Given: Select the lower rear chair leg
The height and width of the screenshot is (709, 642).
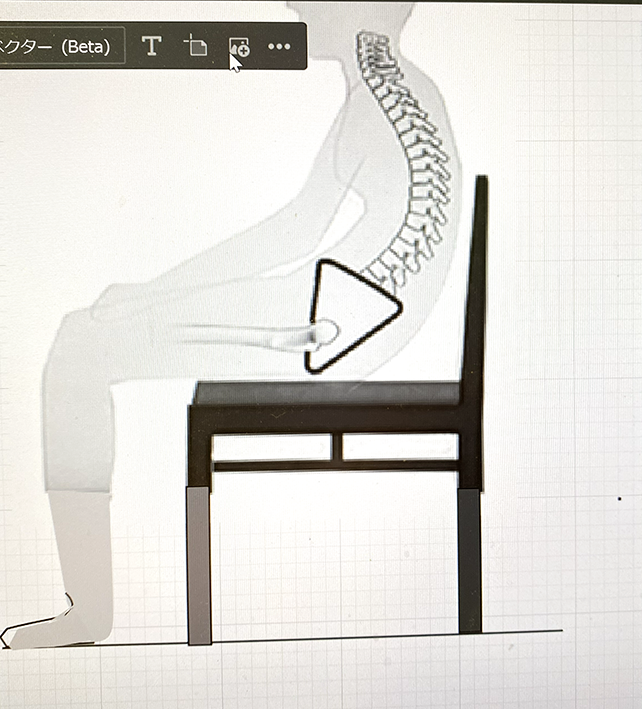Looking at the screenshot, I should click(469, 560).
